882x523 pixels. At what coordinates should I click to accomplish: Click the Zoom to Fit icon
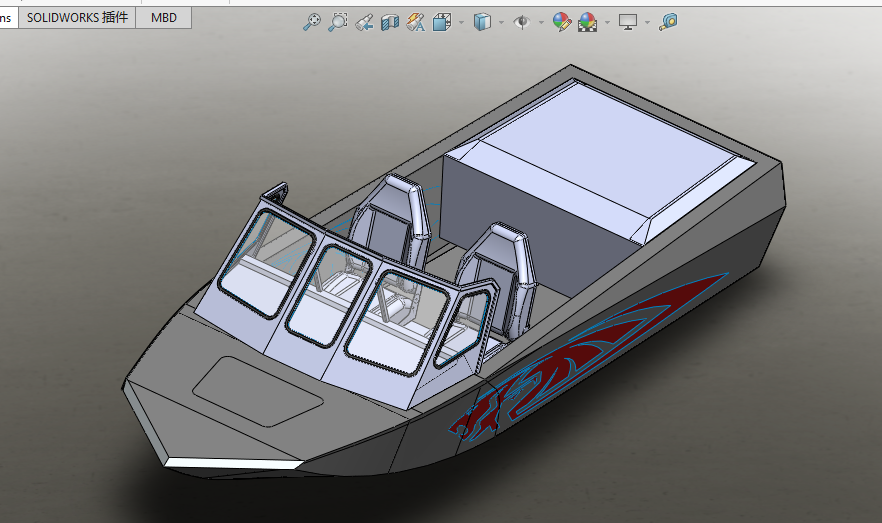coord(312,21)
